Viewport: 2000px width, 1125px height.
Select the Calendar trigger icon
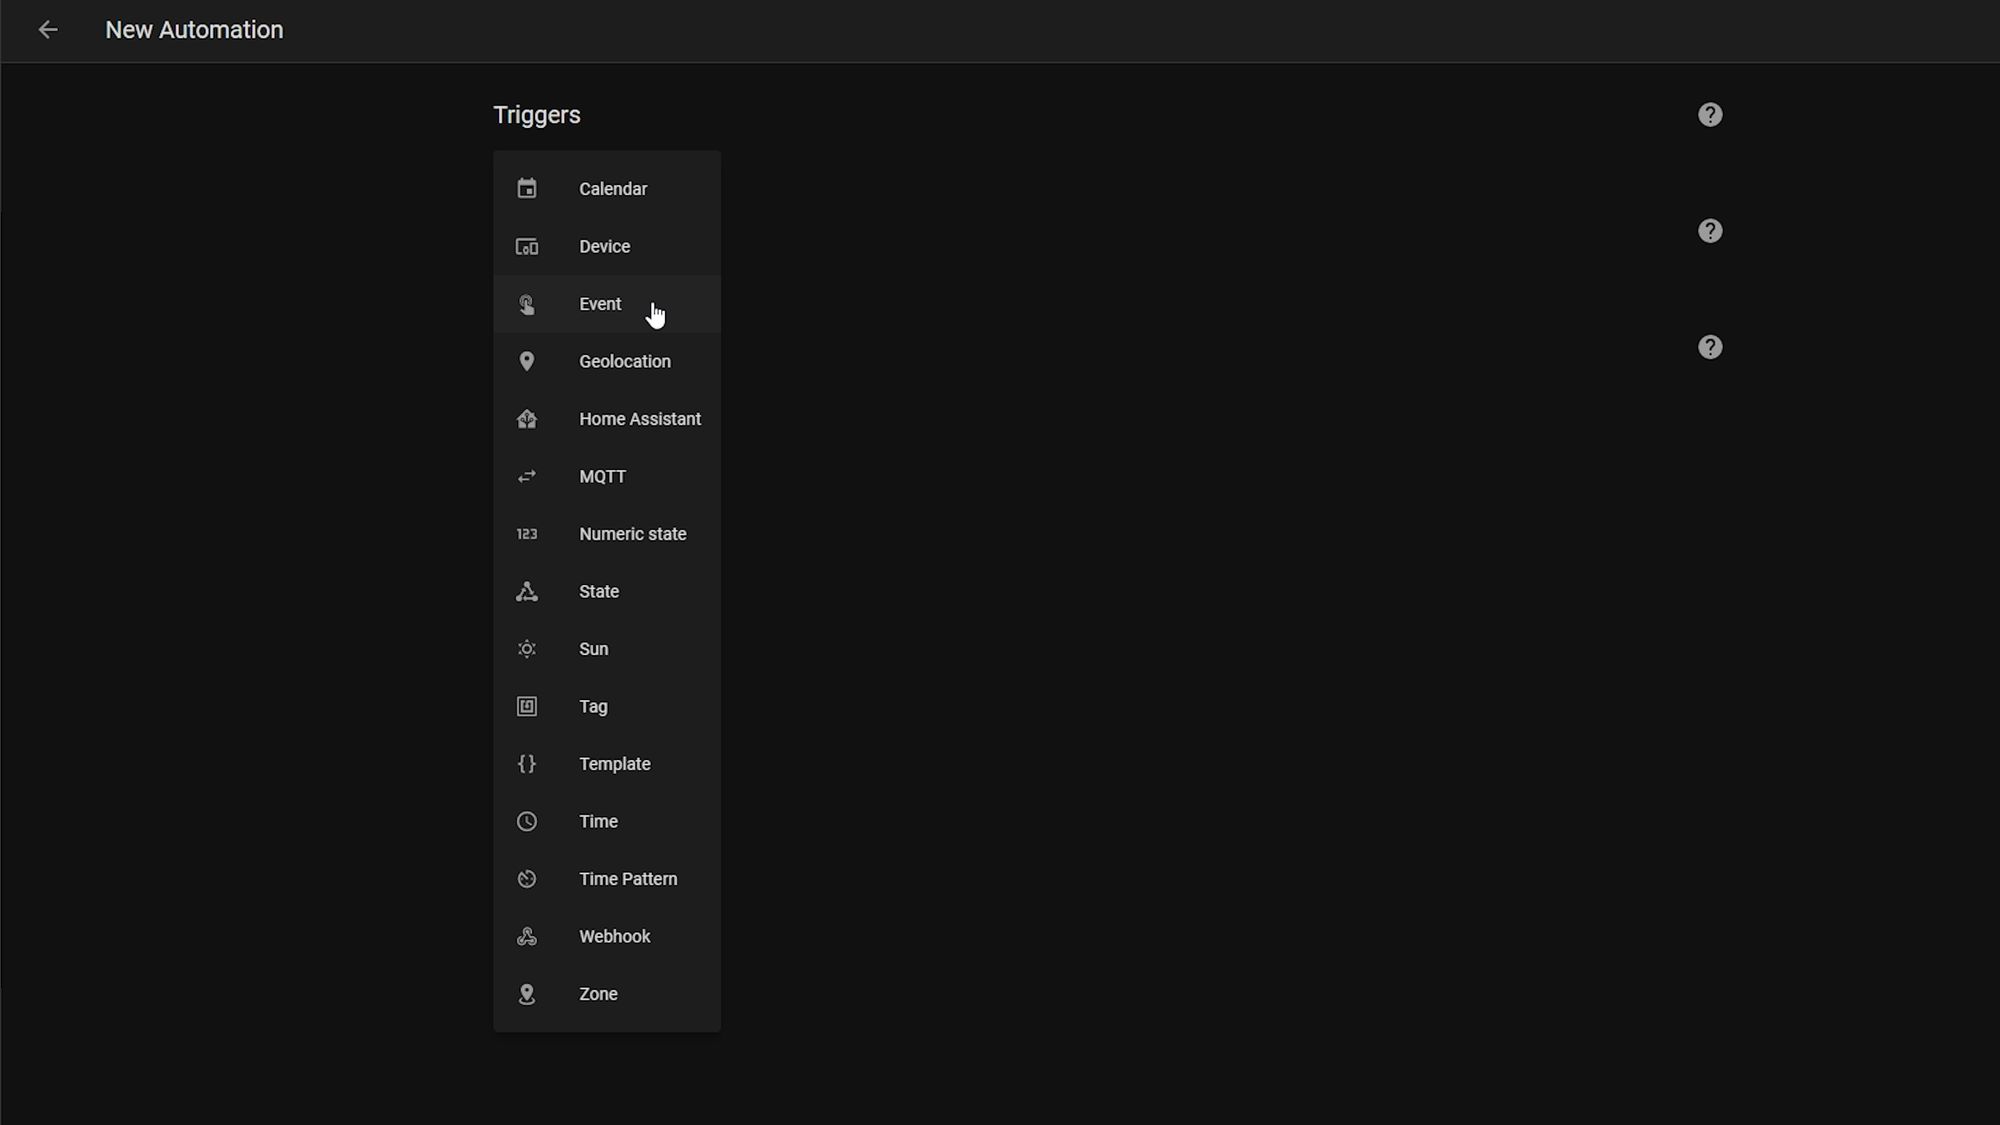coord(526,188)
